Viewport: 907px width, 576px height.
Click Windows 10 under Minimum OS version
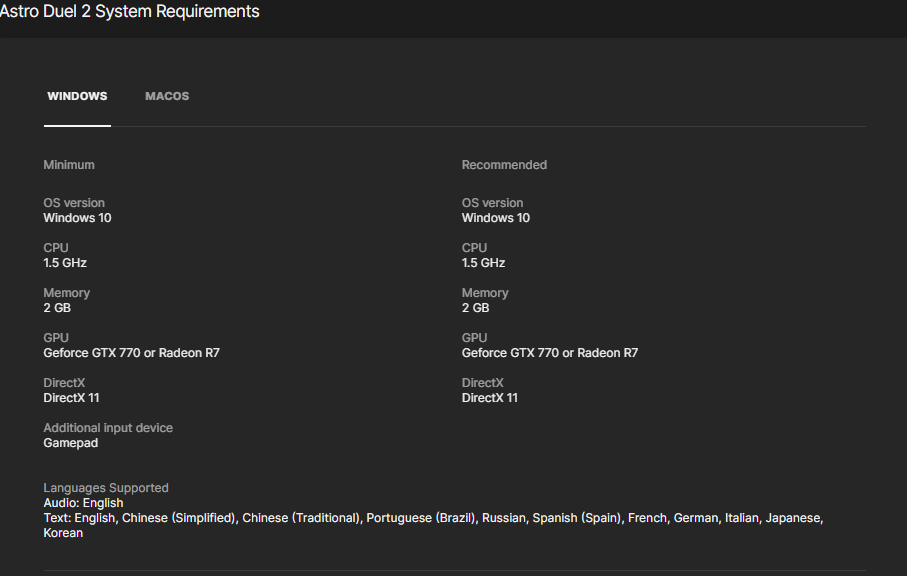pos(77,218)
